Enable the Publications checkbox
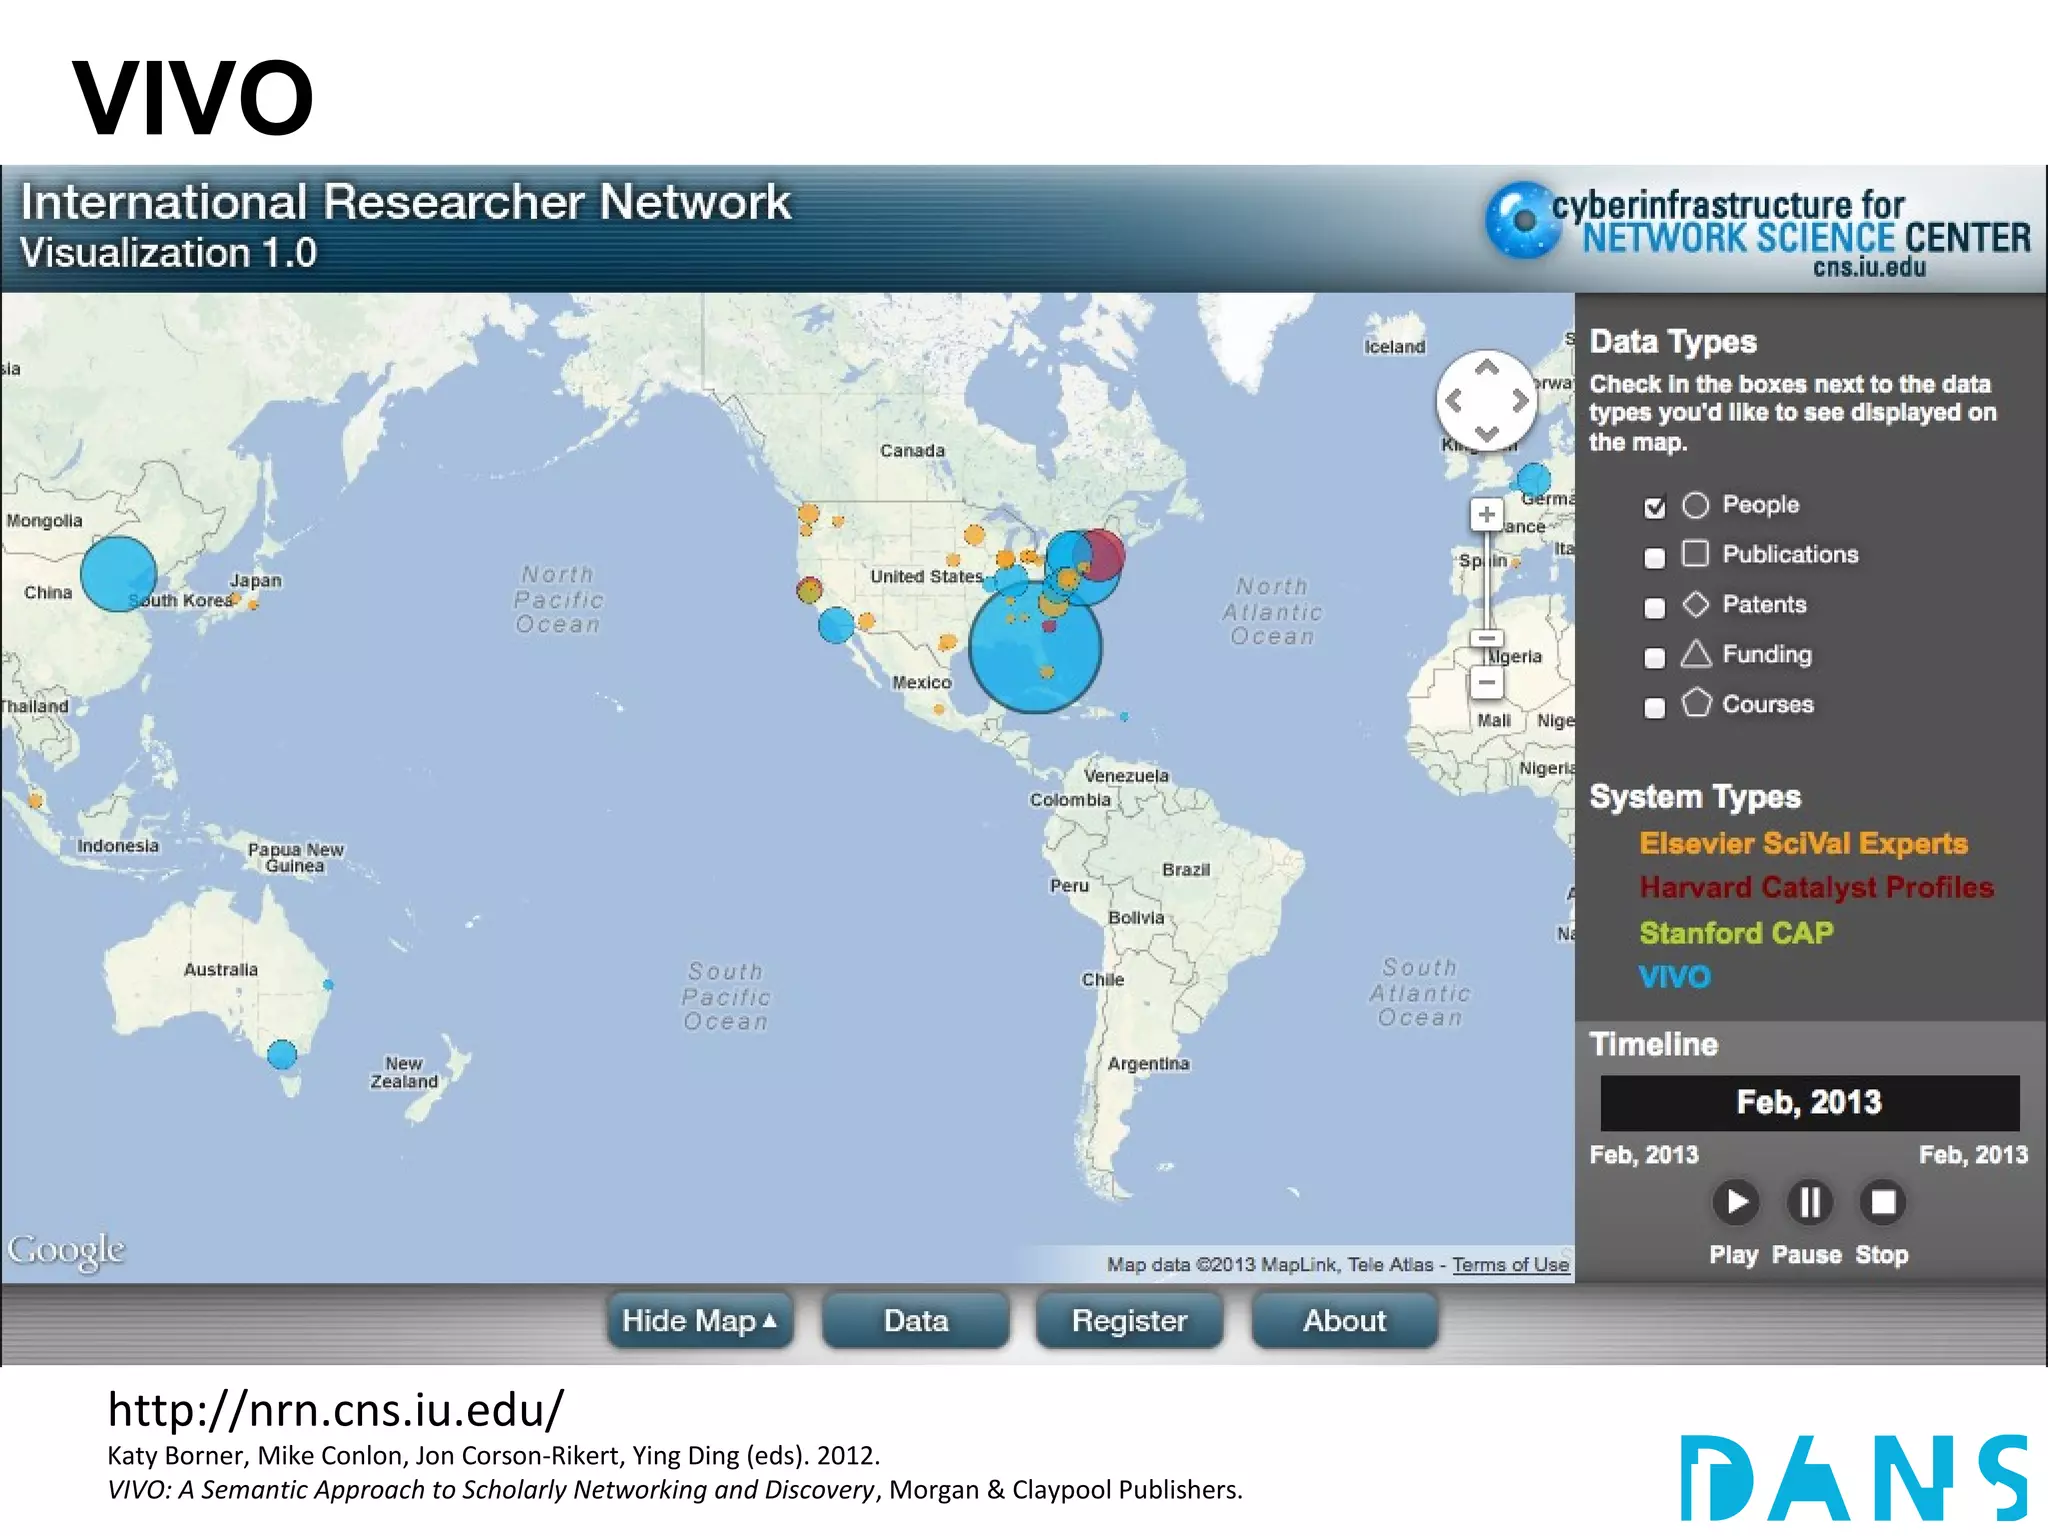The height and width of the screenshot is (1536, 2048). point(1655,558)
